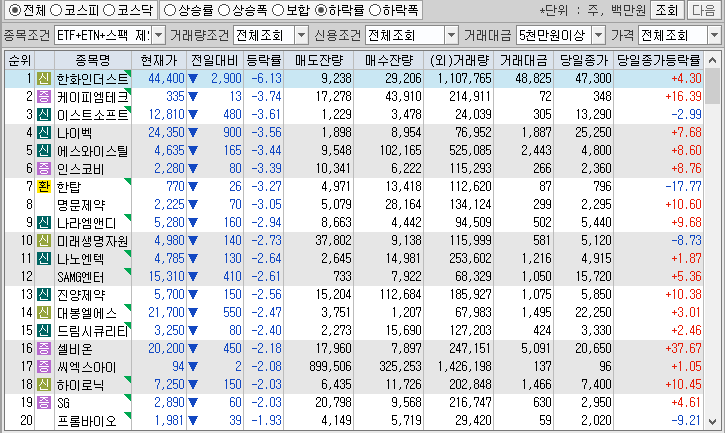
Task: Click the 당일종가 column header
Action: tap(584, 60)
